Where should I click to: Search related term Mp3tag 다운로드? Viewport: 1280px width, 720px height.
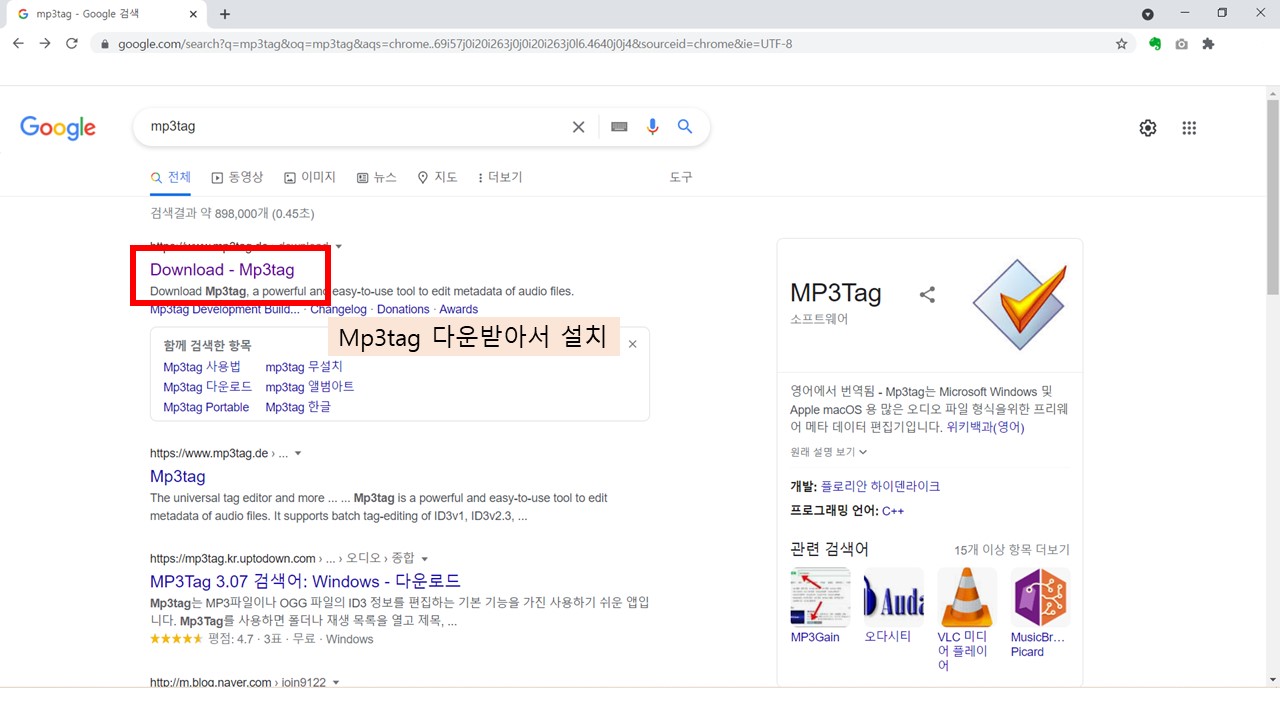(x=208, y=387)
